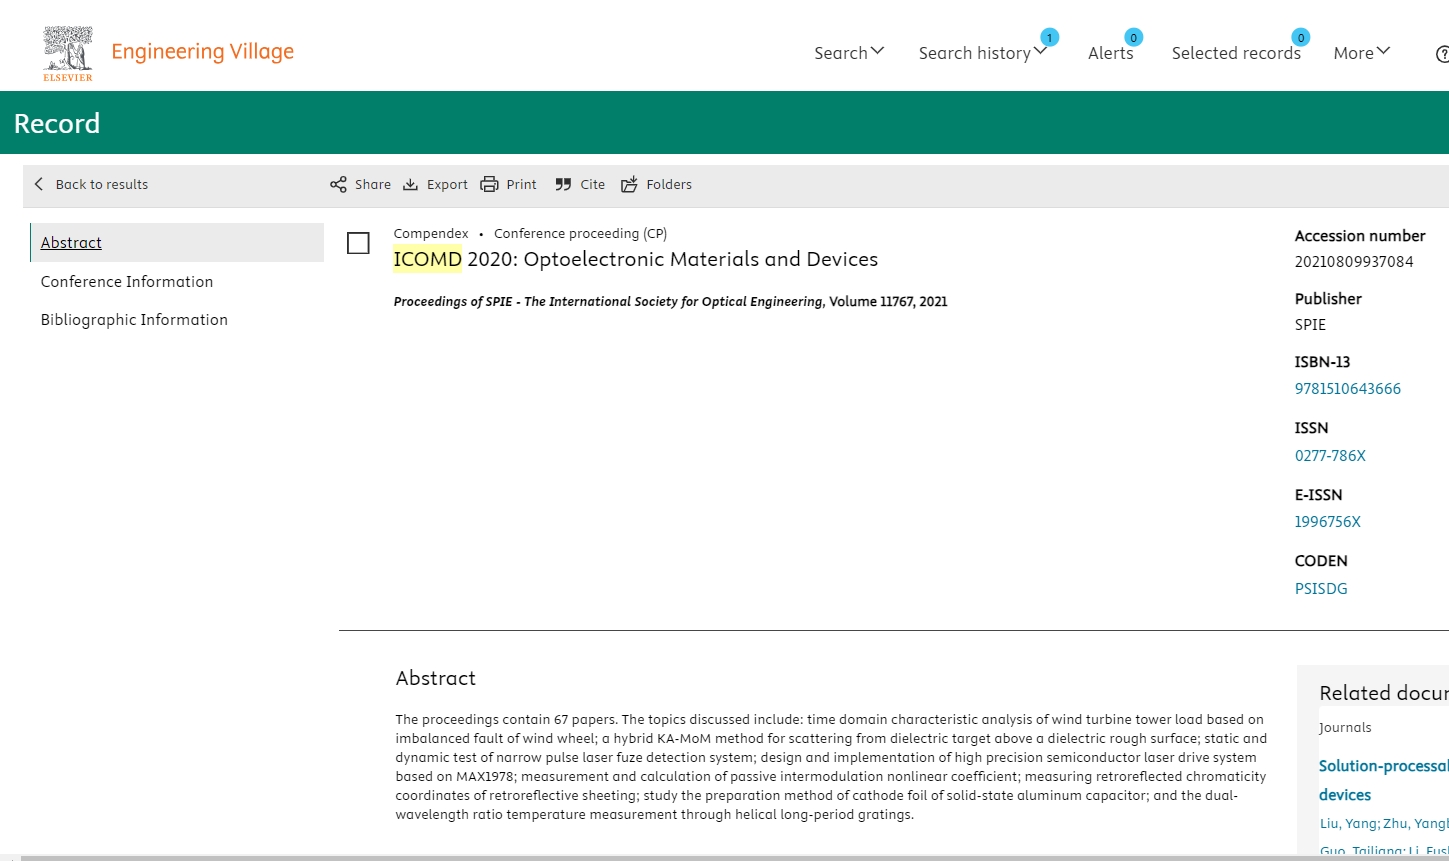The height and width of the screenshot is (861, 1449).
Task: Click the Export button label
Action: coord(447,184)
